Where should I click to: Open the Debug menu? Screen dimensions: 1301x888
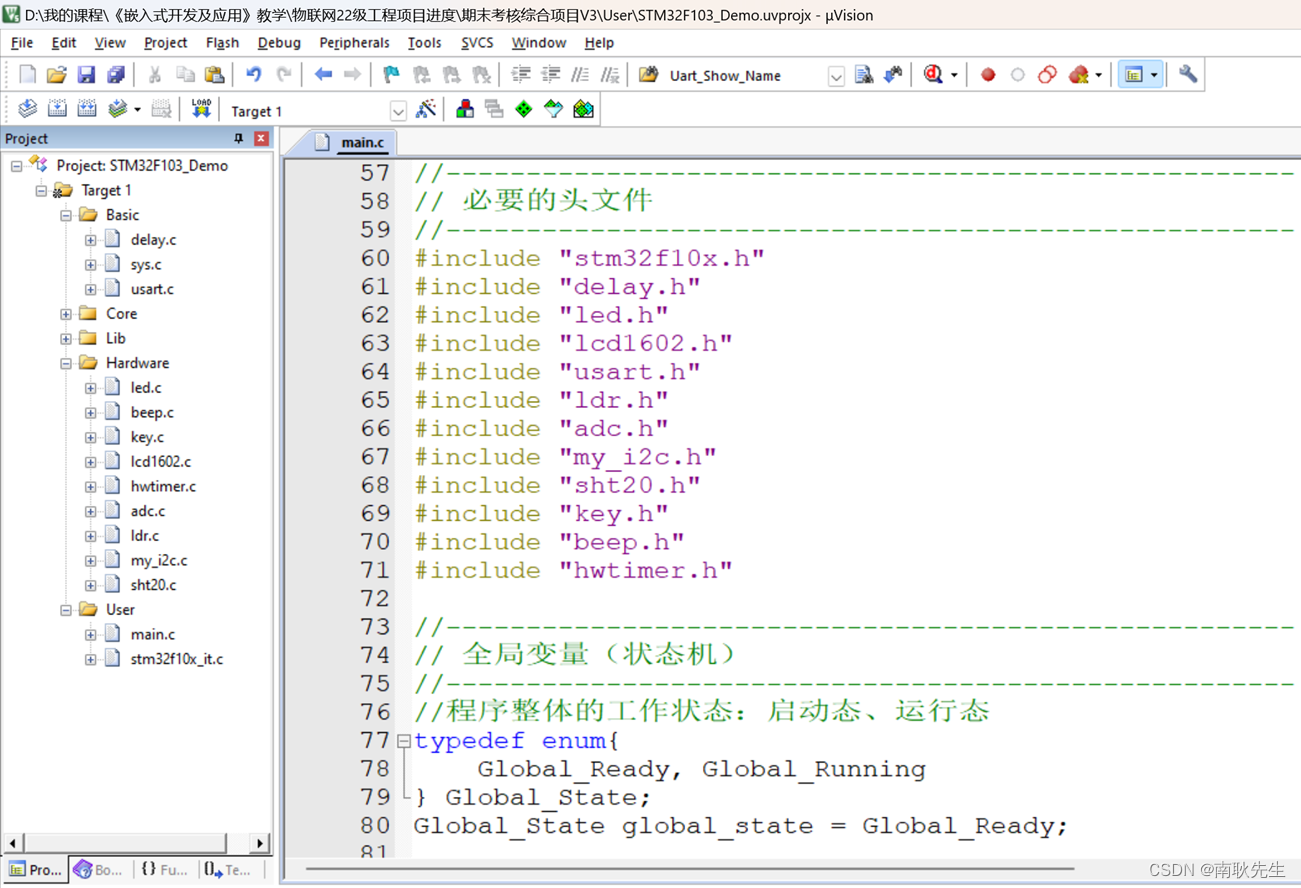[279, 43]
